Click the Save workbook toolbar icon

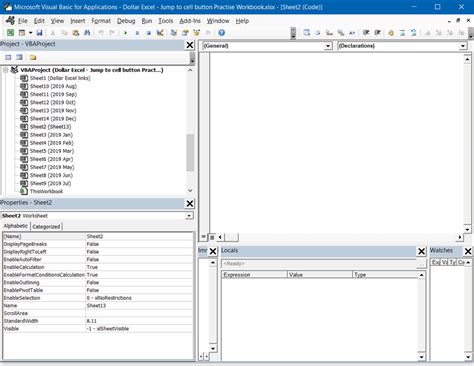coord(39,33)
